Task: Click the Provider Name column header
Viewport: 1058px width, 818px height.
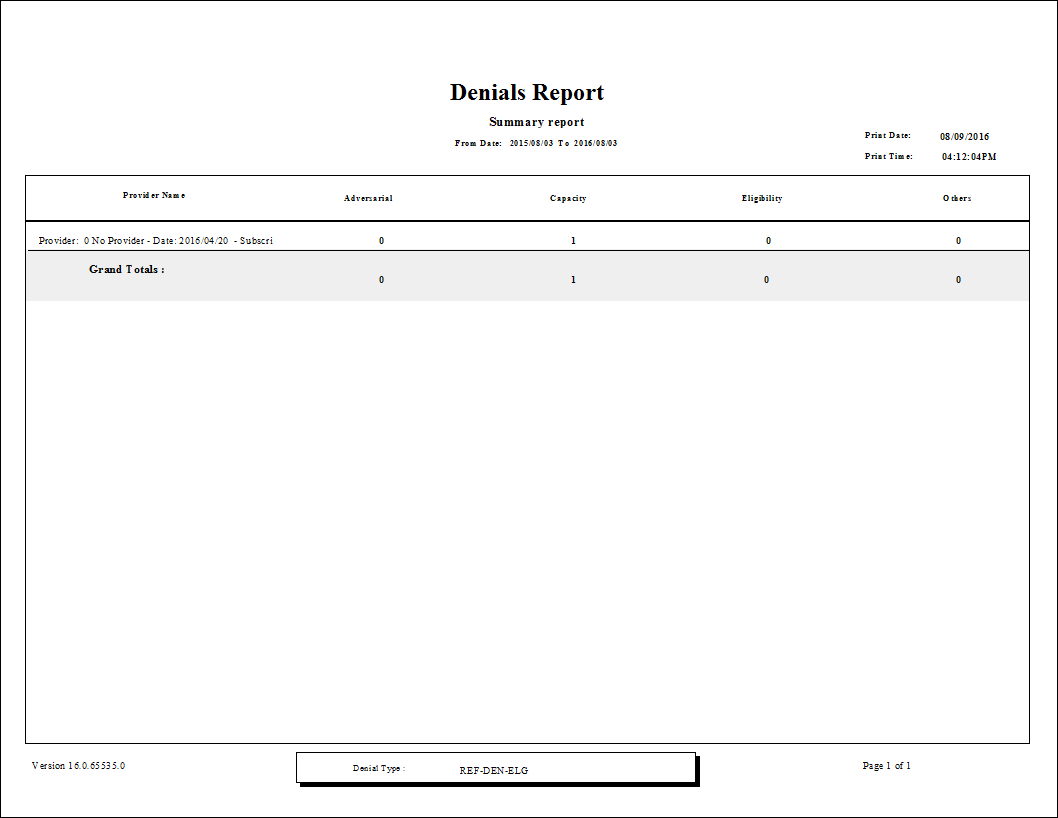Action: (153, 195)
